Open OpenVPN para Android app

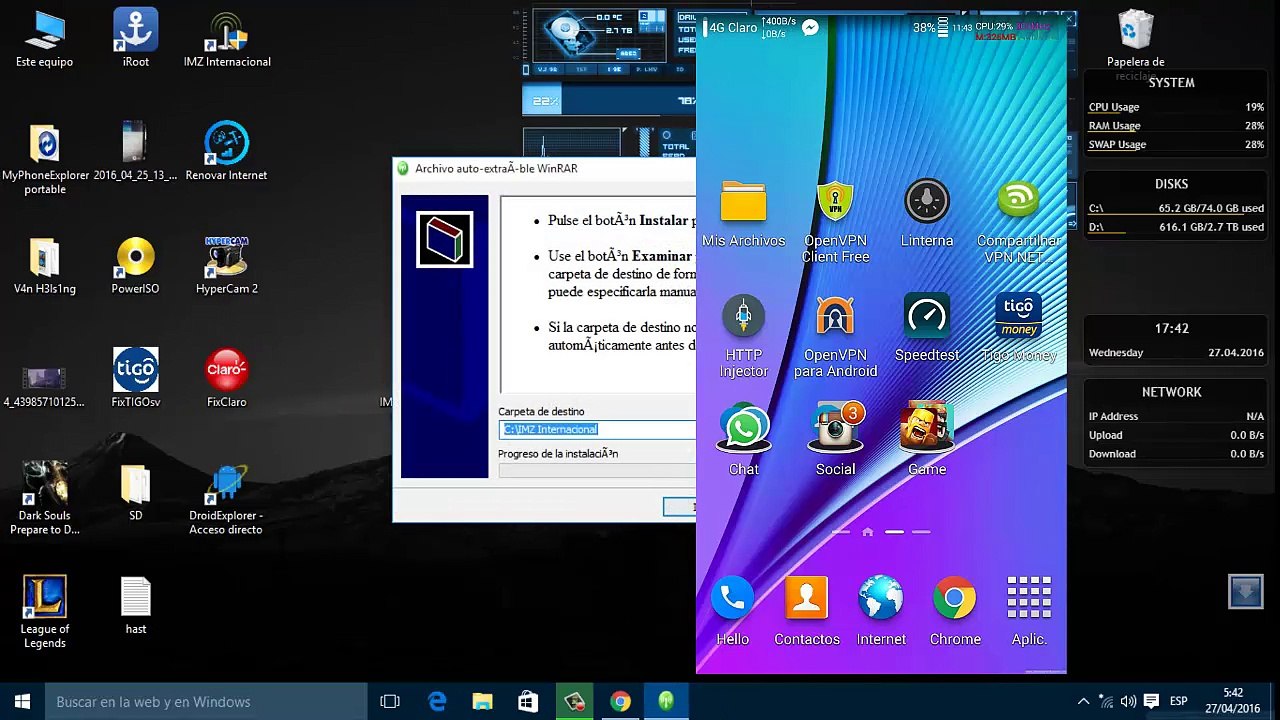835,336
